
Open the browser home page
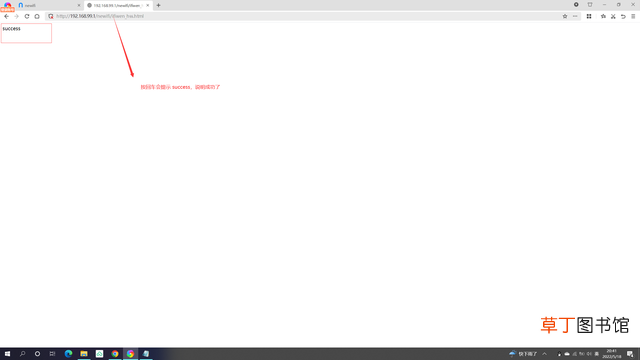pos(37,16)
